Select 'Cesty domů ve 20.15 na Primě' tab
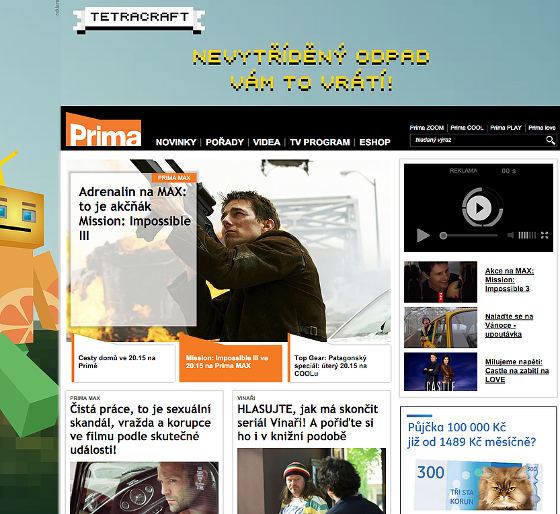This screenshot has height=514, width=560. [x=124, y=362]
